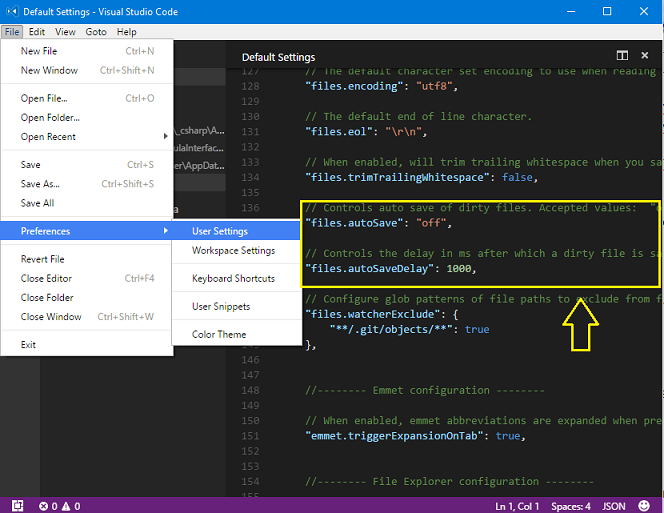Click Ln 1, Col 1 in status bar
This screenshot has width=664, height=513.
tap(517, 506)
